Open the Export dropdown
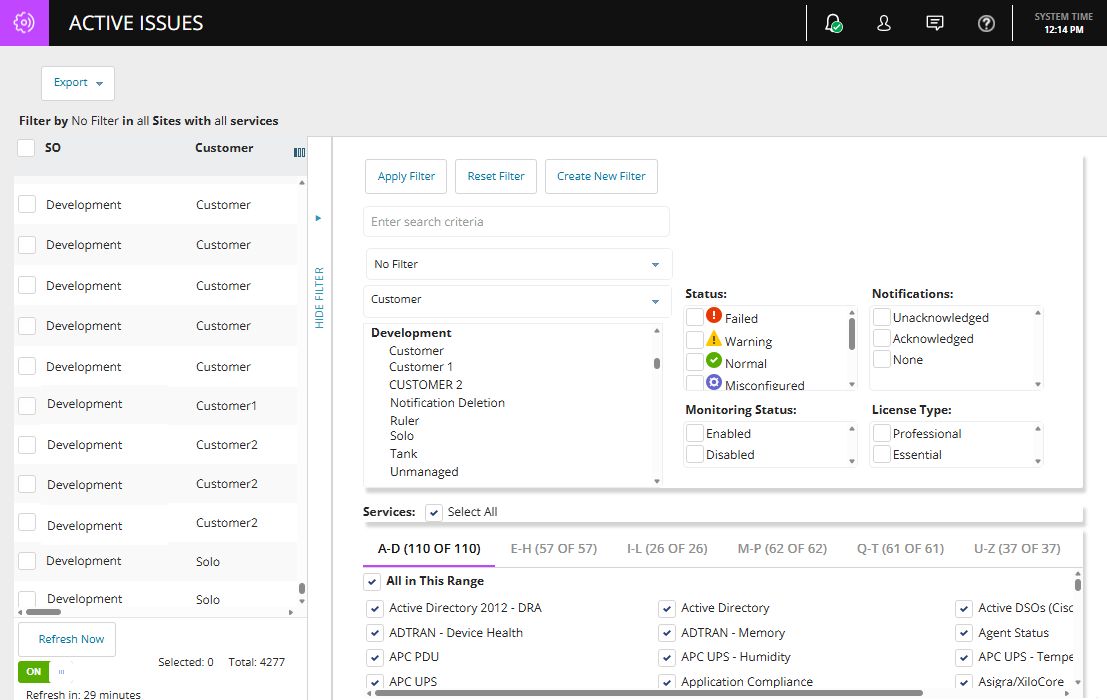Screen dimensions: 1107x700 [78, 83]
